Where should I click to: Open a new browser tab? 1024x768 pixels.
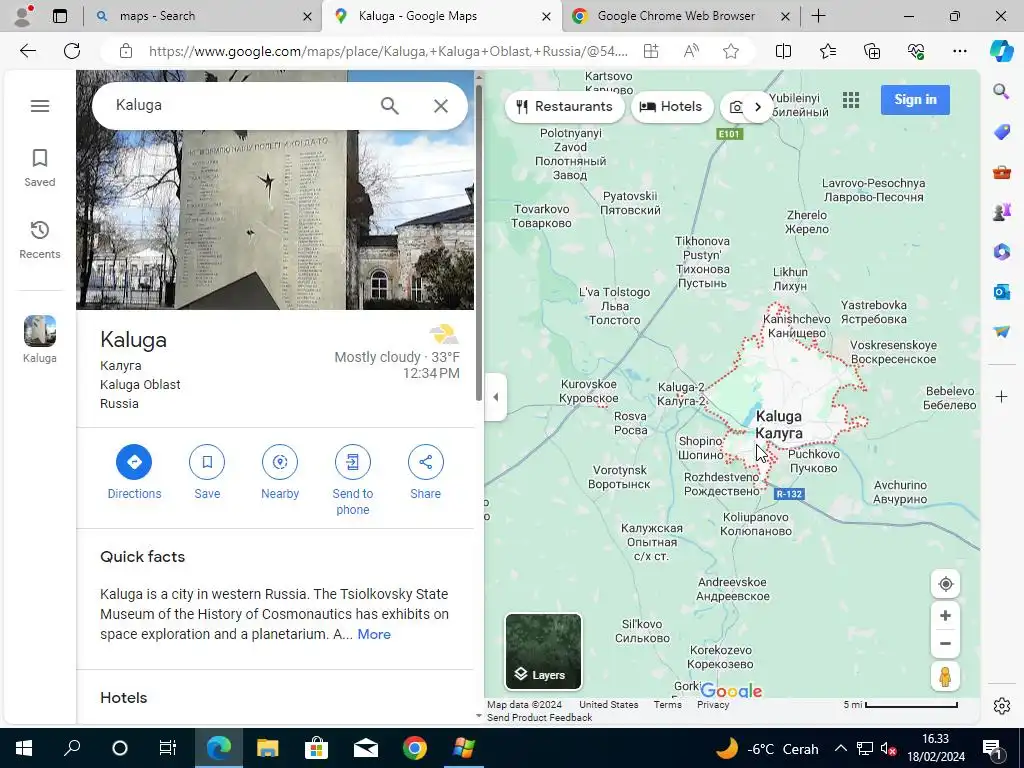click(818, 16)
